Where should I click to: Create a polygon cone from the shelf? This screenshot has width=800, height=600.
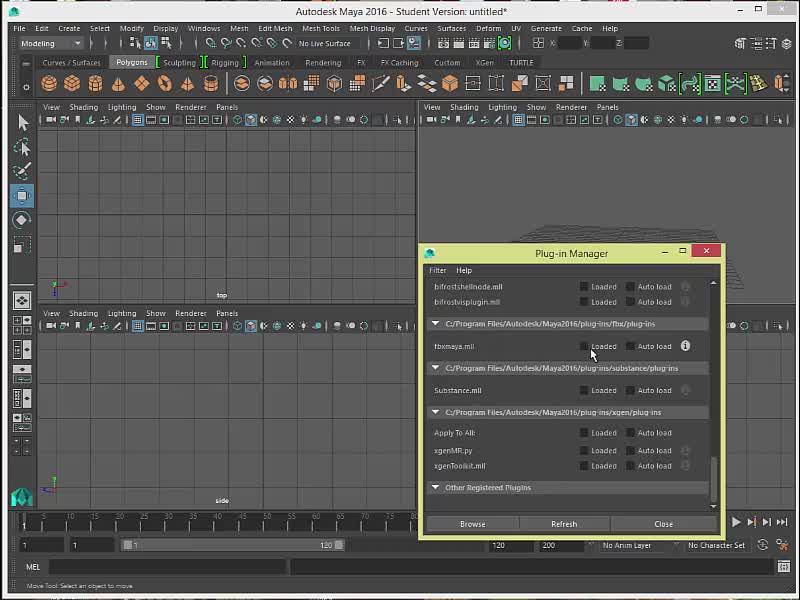118,83
